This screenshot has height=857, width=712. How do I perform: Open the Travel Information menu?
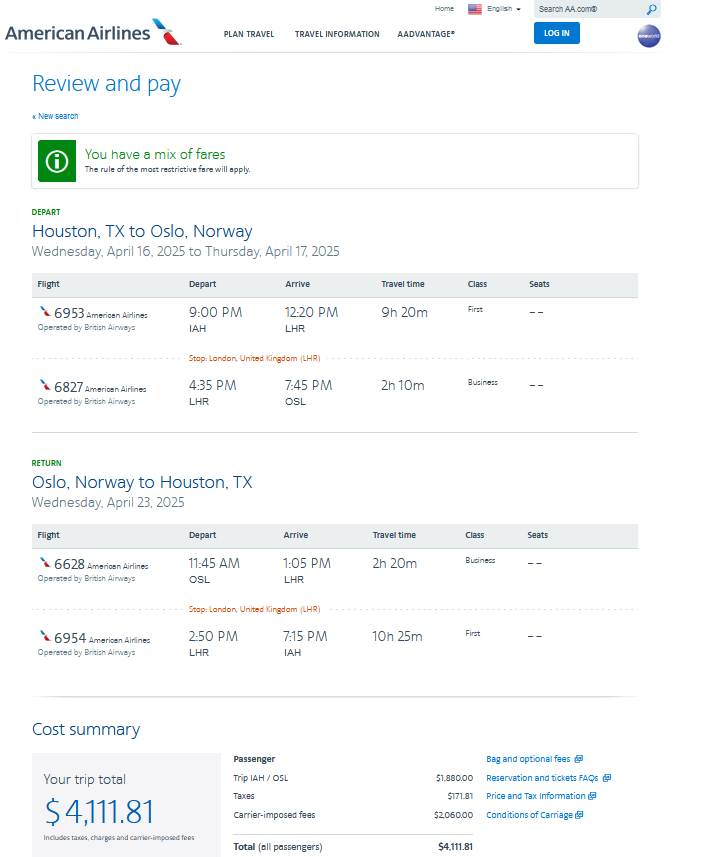pyautogui.click(x=337, y=34)
